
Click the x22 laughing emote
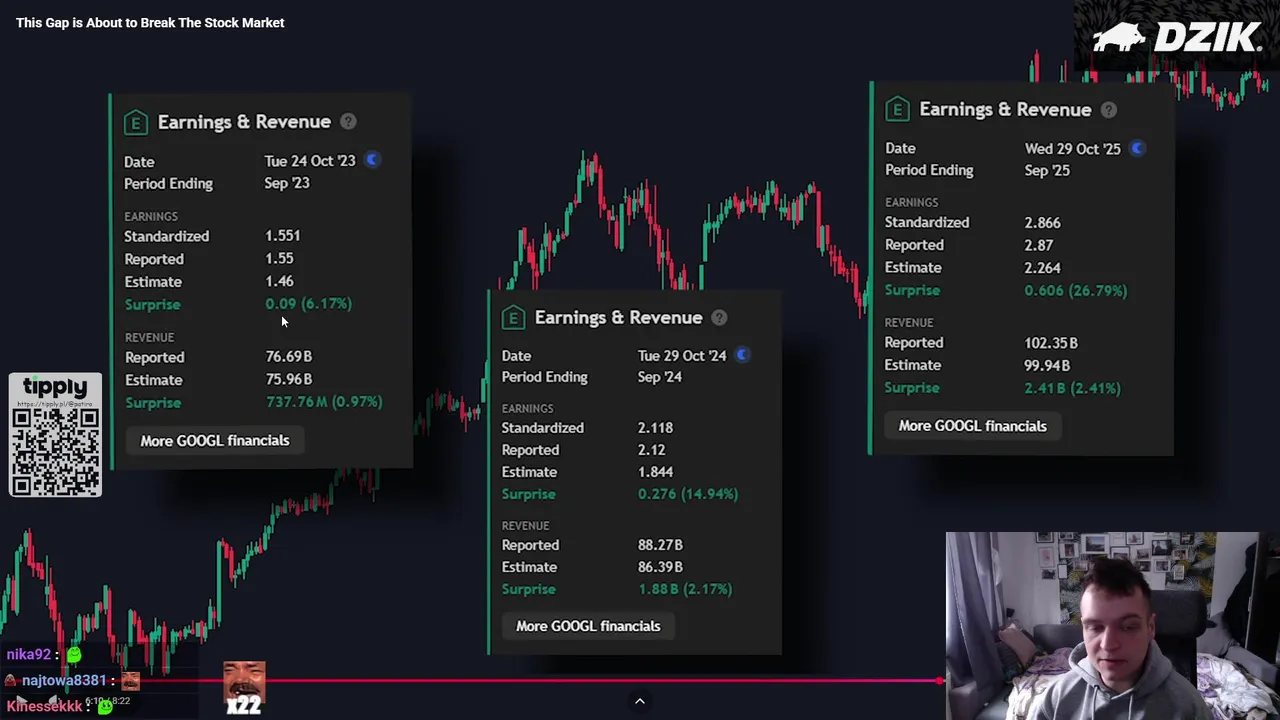point(244,688)
